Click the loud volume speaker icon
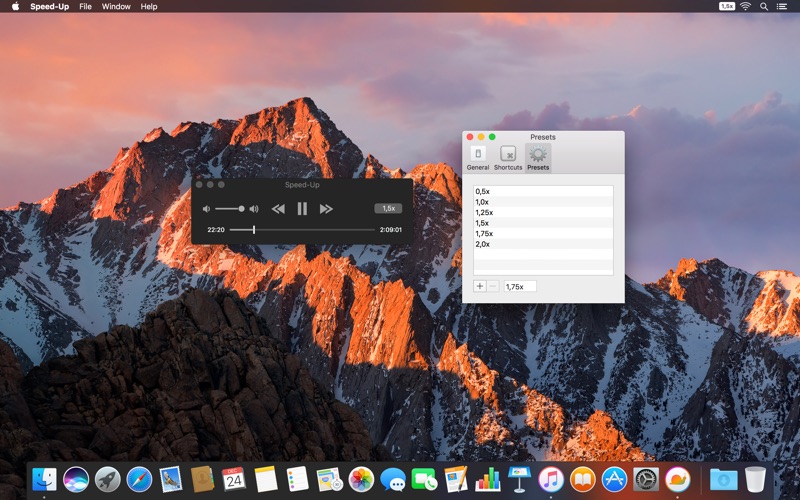The height and width of the screenshot is (500, 800). click(x=254, y=209)
